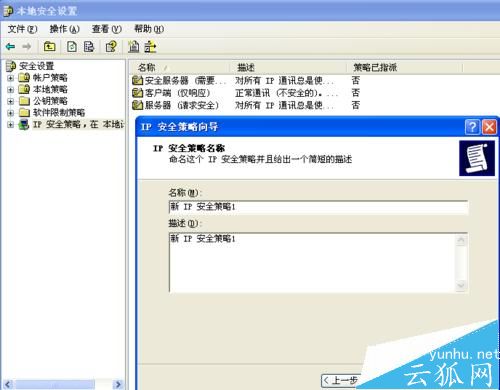500x390 pixels.
Task: Click the 本地策略 folder icon
Action: click(24, 89)
